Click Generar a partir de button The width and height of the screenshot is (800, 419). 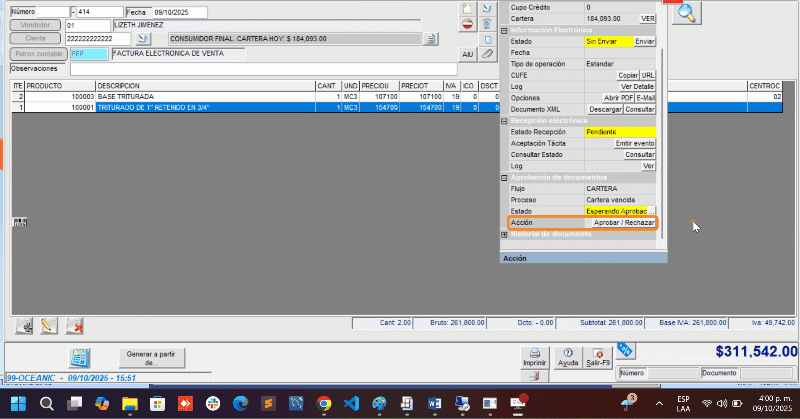click(x=151, y=358)
